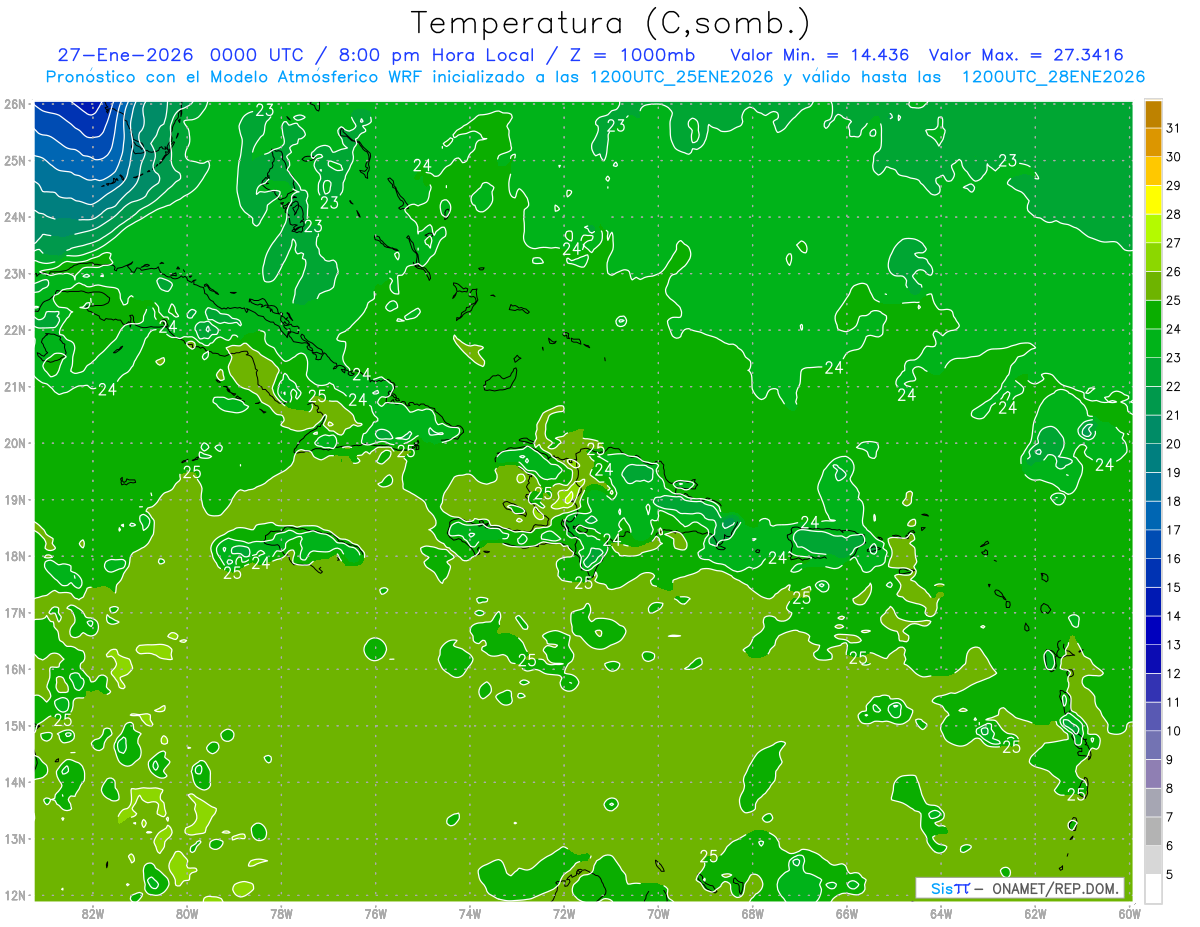
Task: Click the 76W longitude axis label
Action: tap(375, 913)
